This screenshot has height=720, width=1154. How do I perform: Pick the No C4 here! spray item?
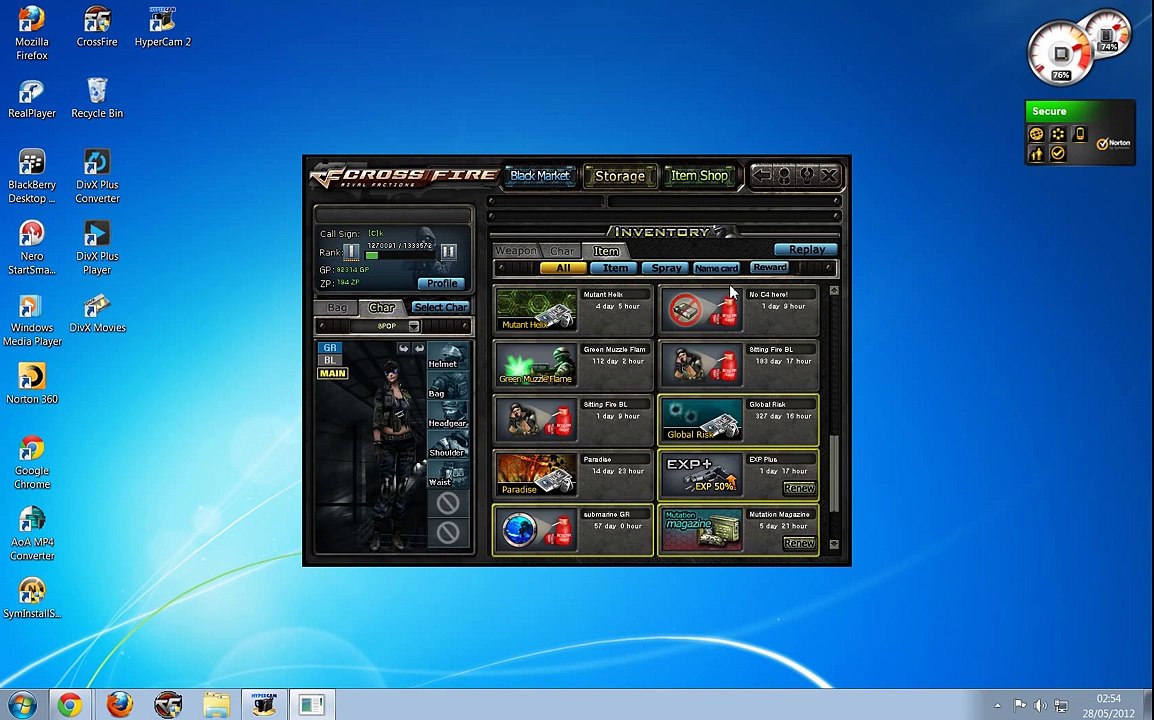tap(702, 309)
